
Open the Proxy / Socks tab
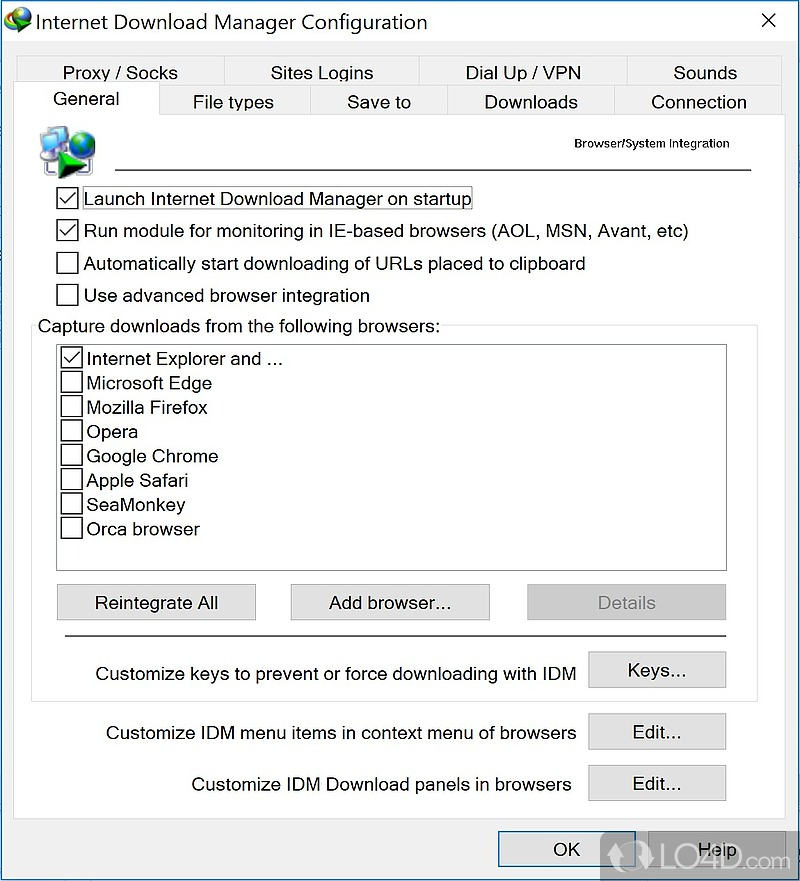point(120,73)
